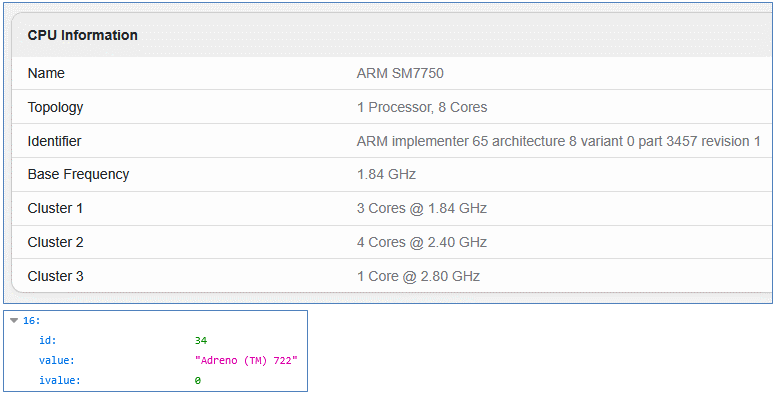Select the value 4 Cores @ 2.40 GHz
Image resolution: width=776 pixels, height=396 pixels.
coord(422,242)
